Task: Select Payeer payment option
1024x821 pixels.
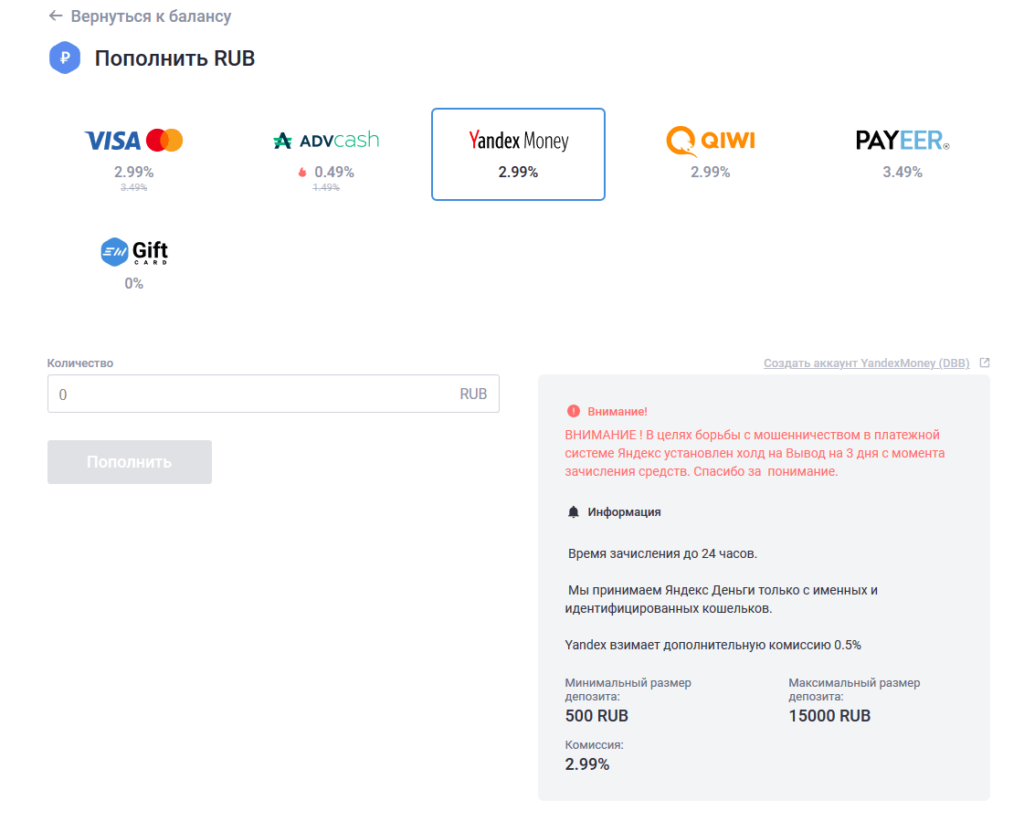Action: click(x=902, y=154)
